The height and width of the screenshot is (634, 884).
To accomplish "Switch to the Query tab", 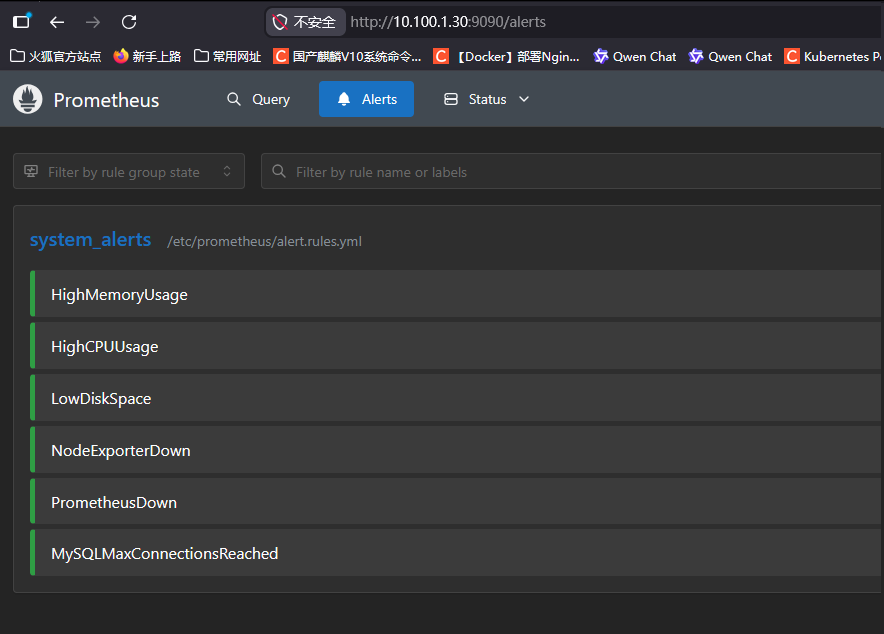I will (x=258, y=99).
